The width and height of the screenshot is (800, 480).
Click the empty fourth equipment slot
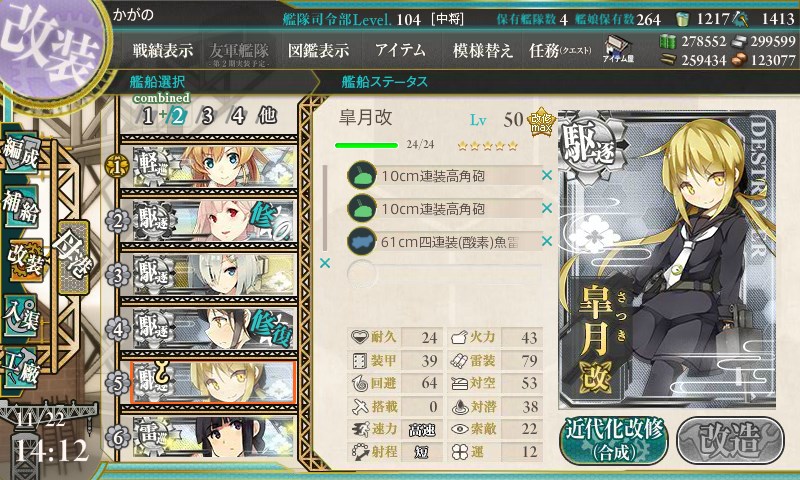(x=445, y=274)
